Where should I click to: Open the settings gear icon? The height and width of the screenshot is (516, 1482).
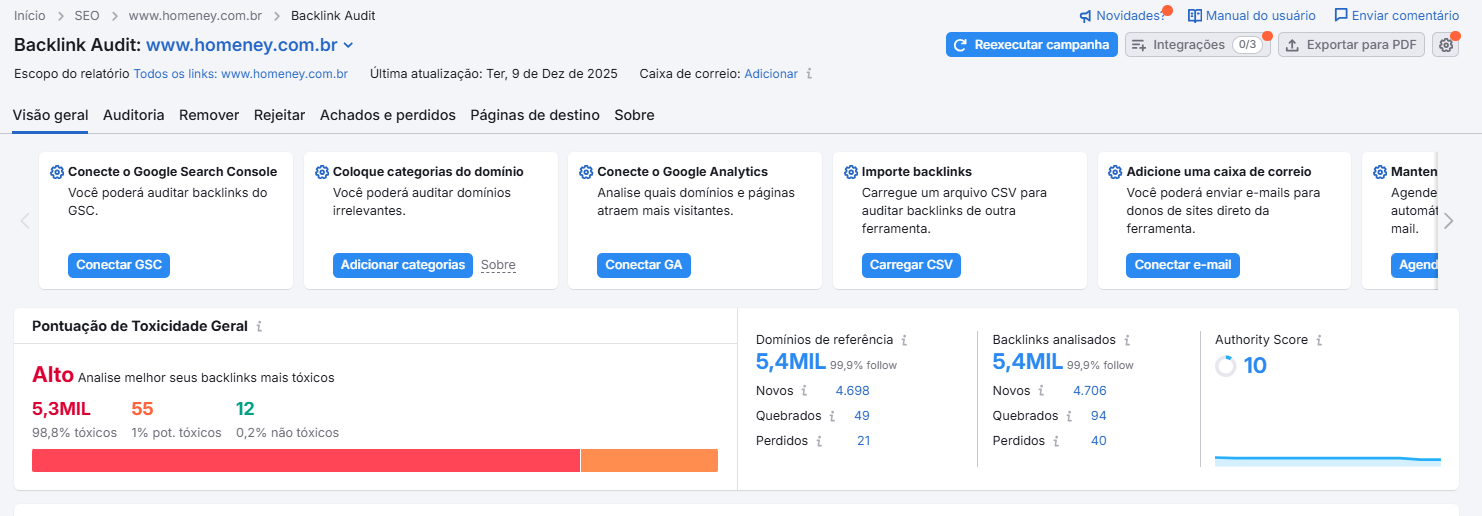[x=1446, y=45]
